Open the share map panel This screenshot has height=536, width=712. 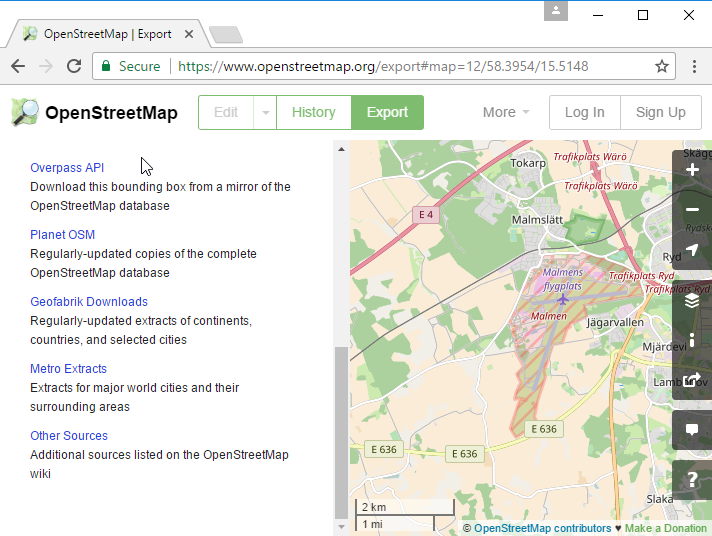tap(692, 380)
